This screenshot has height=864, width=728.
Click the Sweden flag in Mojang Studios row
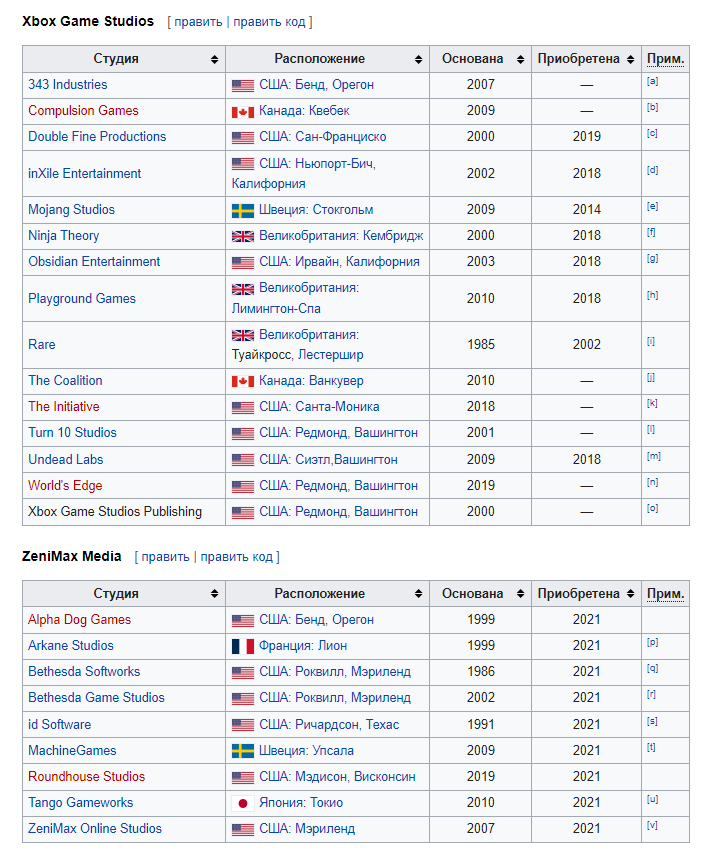coord(242,210)
